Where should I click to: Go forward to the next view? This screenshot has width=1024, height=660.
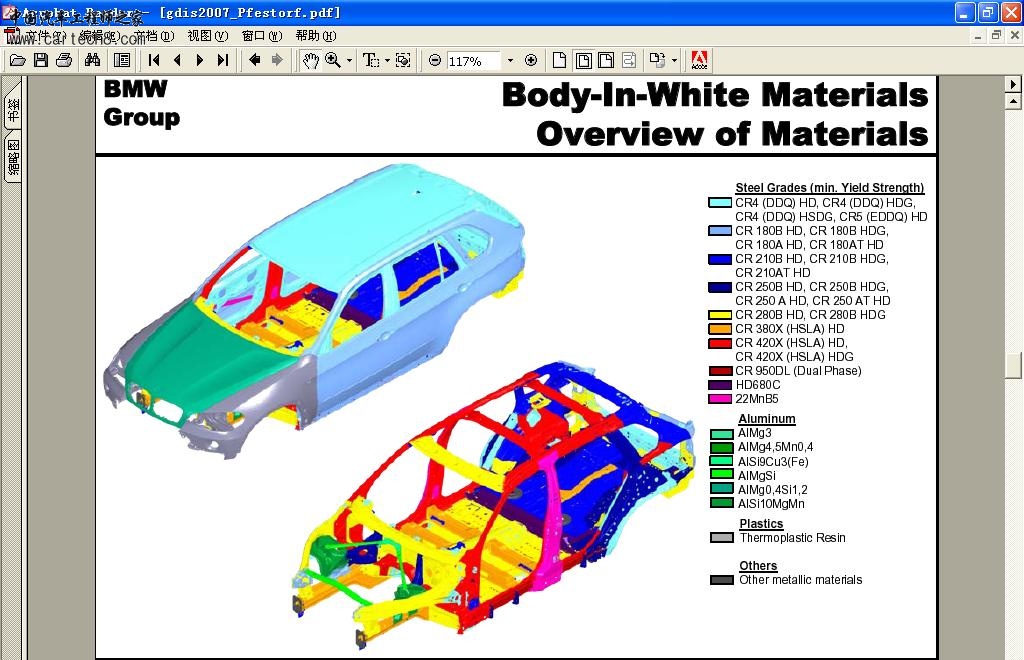pyautogui.click(x=278, y=61)
